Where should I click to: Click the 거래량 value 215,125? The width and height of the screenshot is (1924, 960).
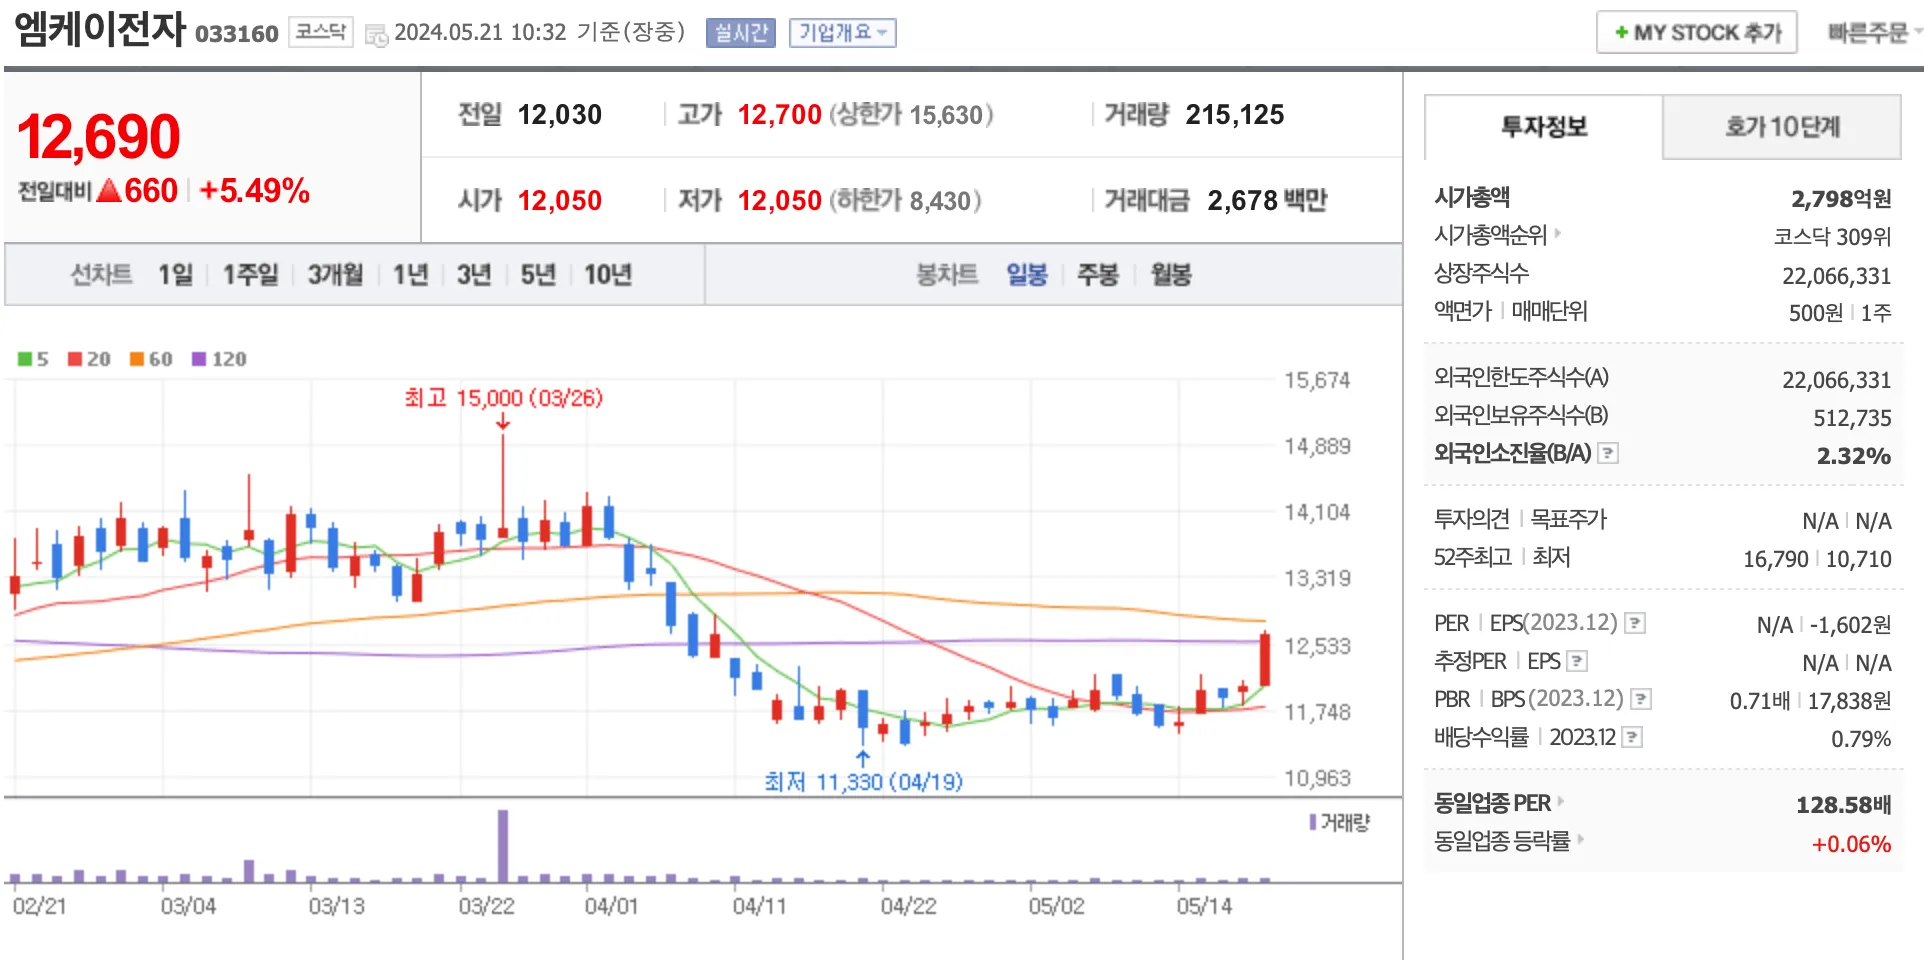[1235, 115]
